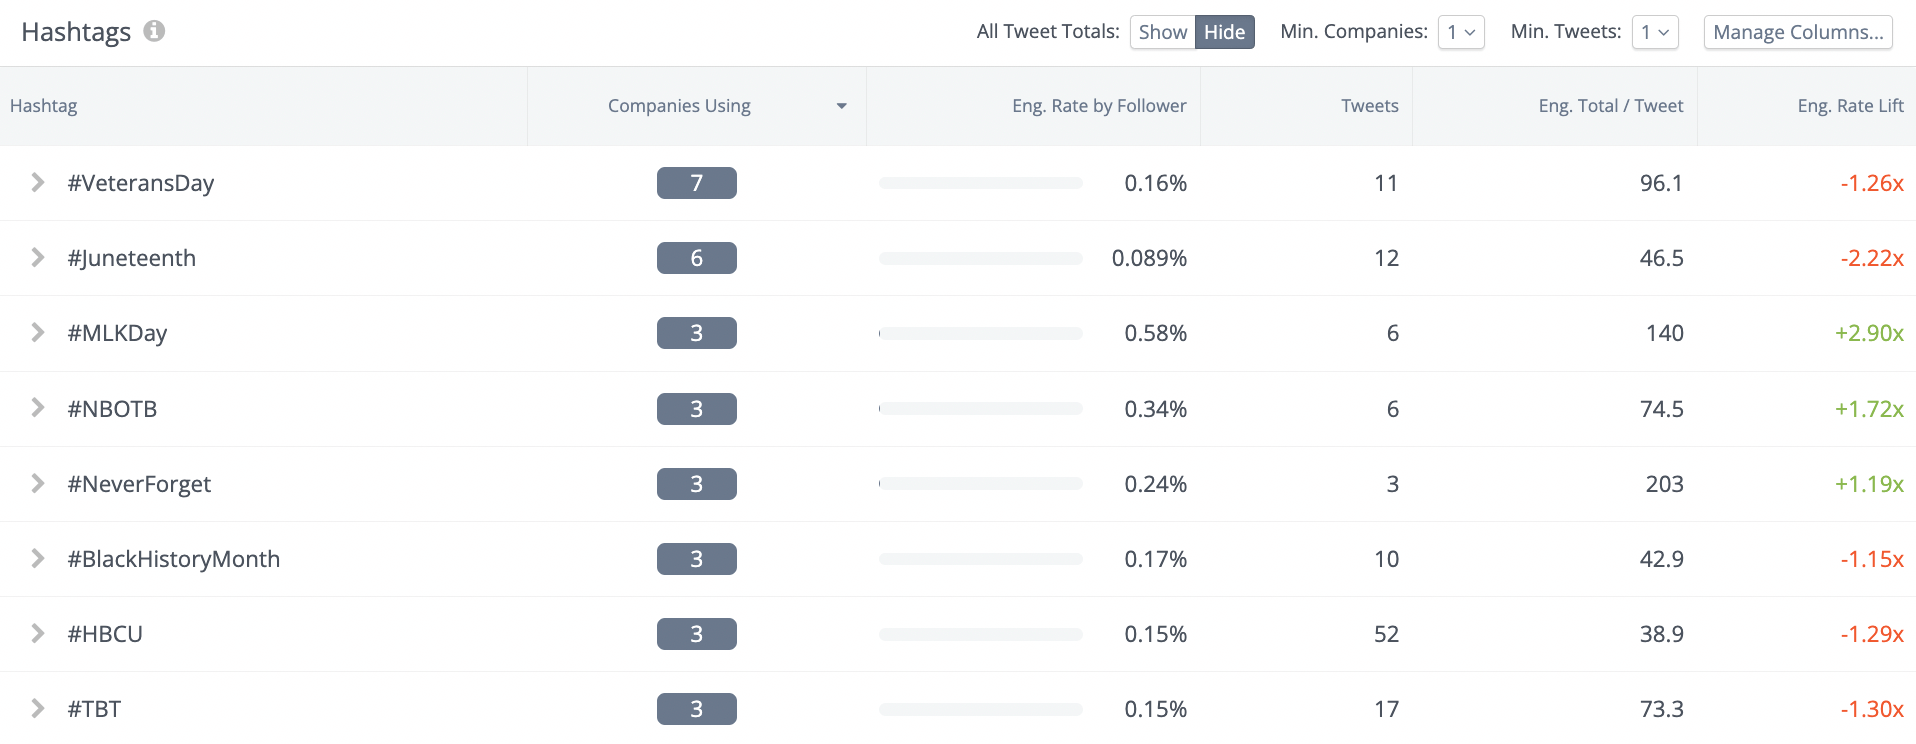Click the companies count badge for #VeteransDay
This screenshot has width=1916, height=744.
click(x=696, y=183)
